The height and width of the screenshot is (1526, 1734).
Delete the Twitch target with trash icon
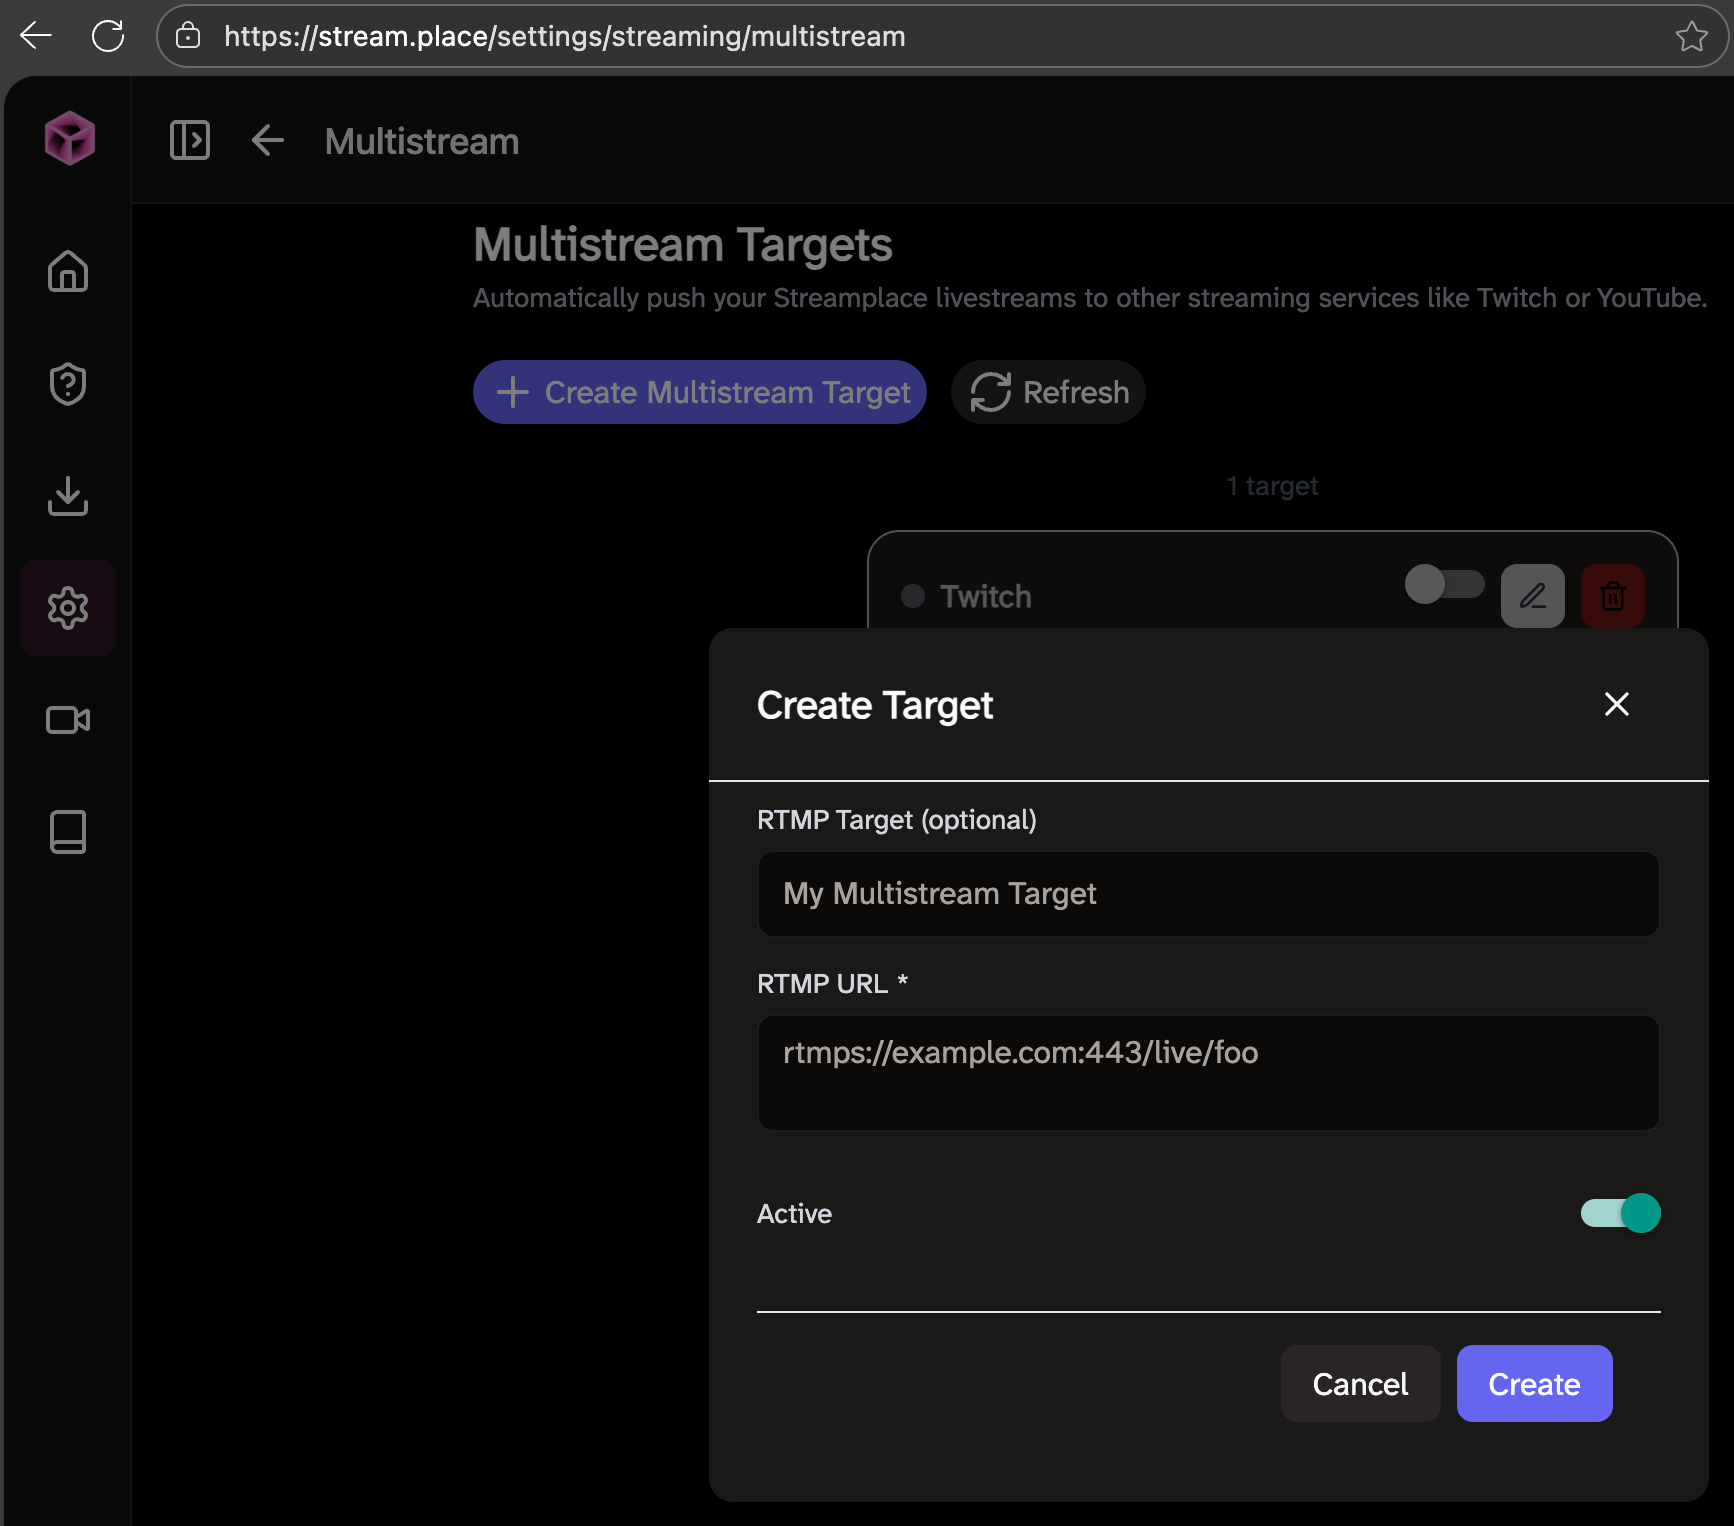click(x=1612, y=596)
